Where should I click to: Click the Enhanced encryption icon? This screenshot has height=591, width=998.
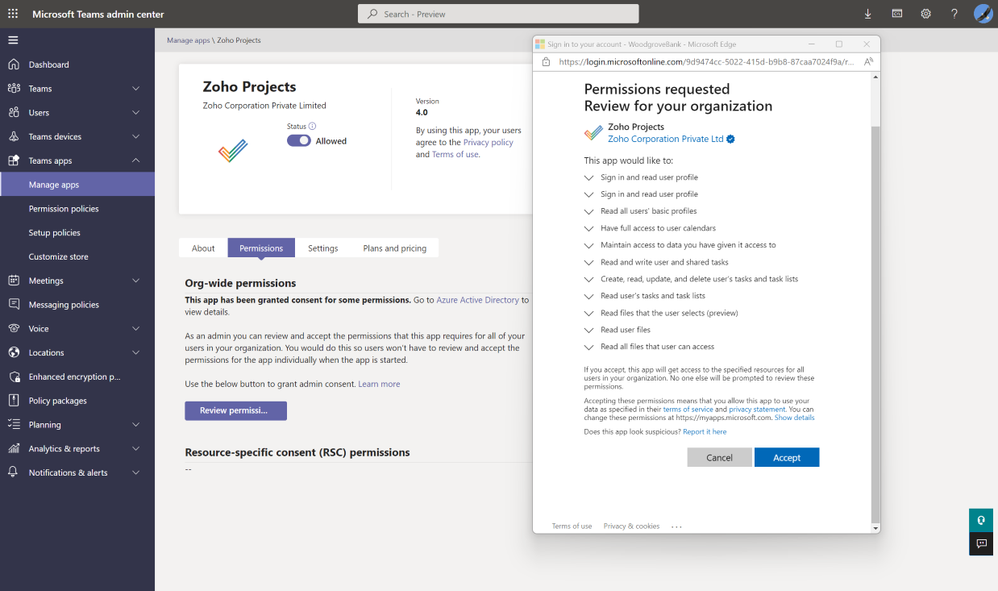[13, 377]
